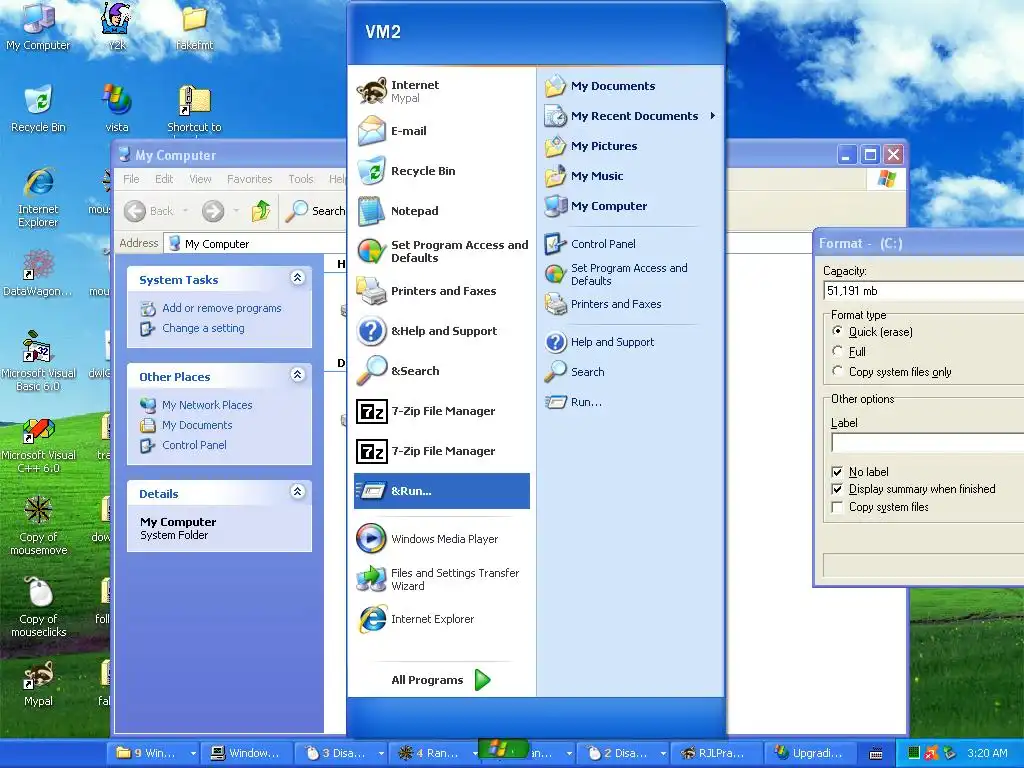
Task: Open Microsoft Visual C++ 6.0 desktop shortcut
Action: point(39,445)
